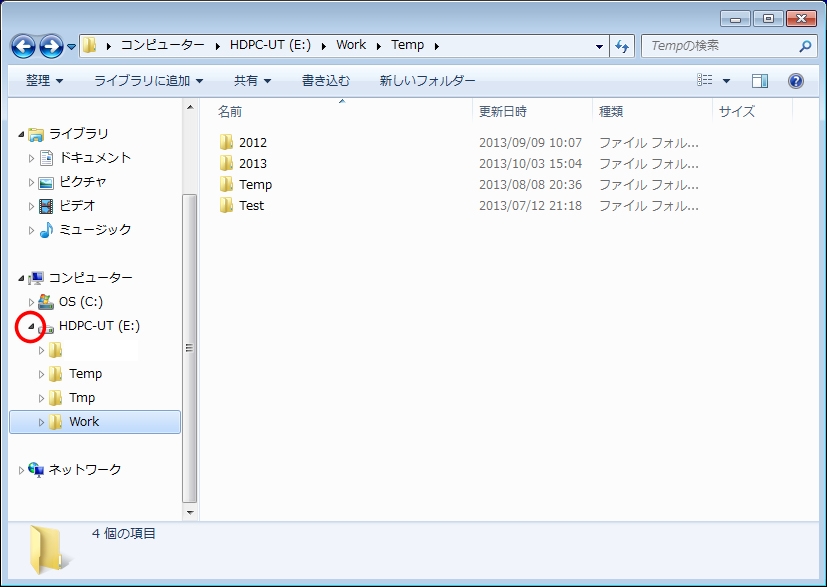827x587 pixels.
Task: Refresh the folder with the refresh icon
Action: point(622,46)
